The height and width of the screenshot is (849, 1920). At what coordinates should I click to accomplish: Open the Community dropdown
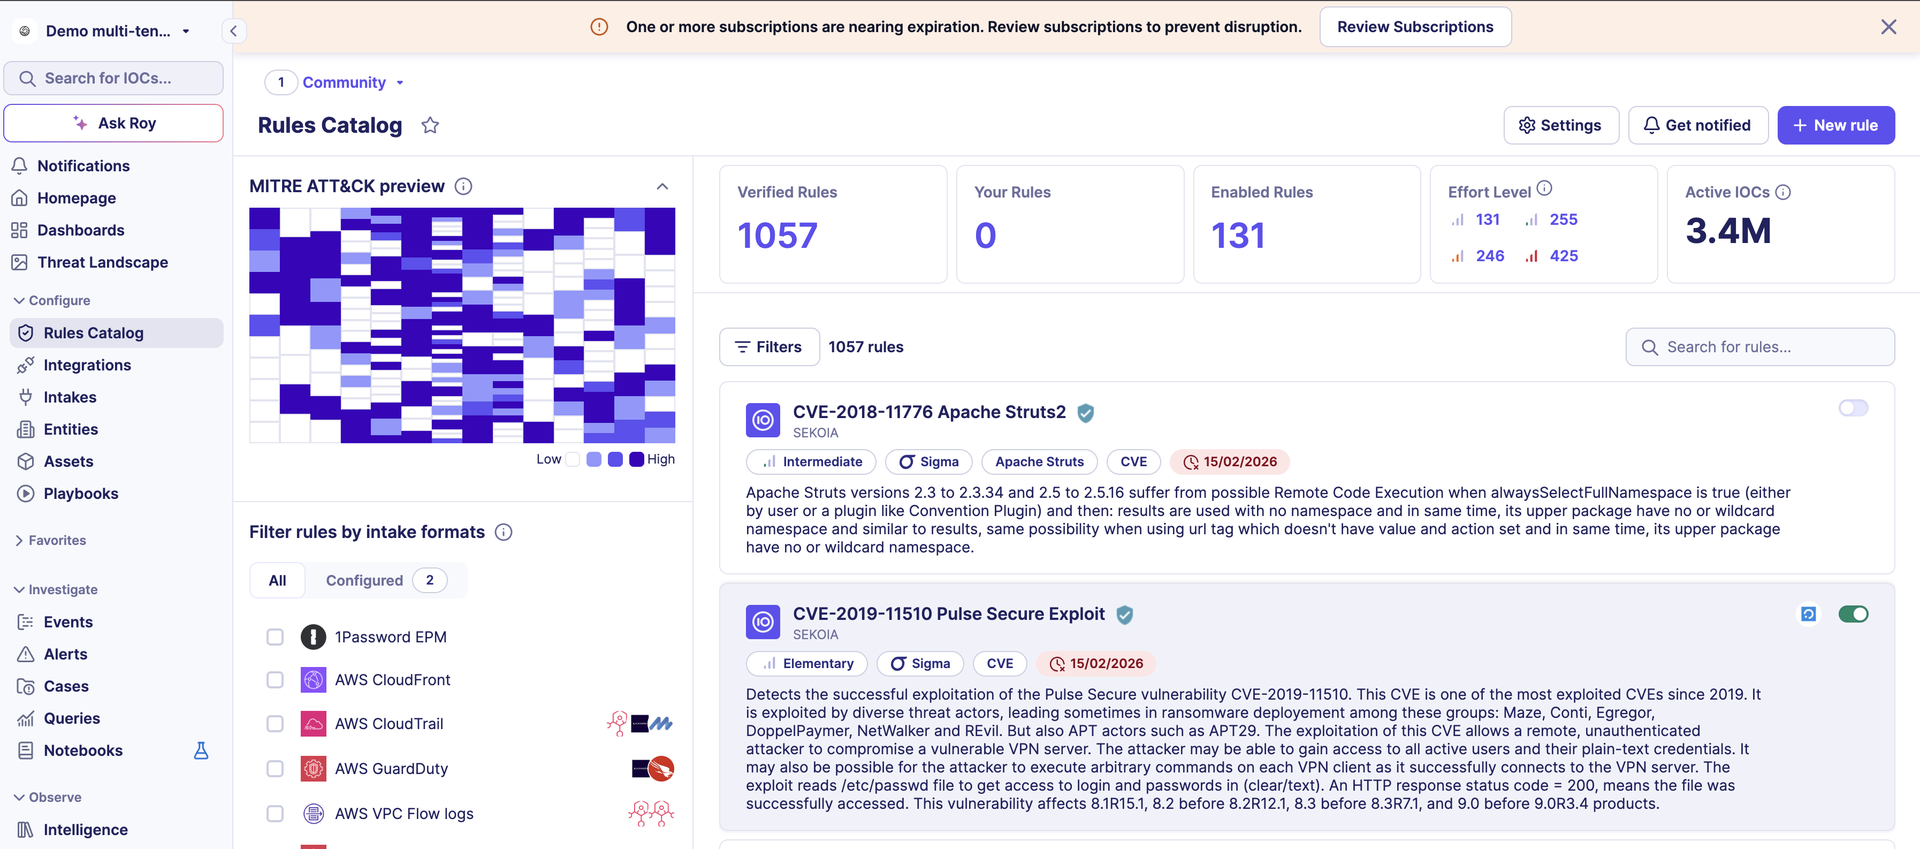click(353, 82)
